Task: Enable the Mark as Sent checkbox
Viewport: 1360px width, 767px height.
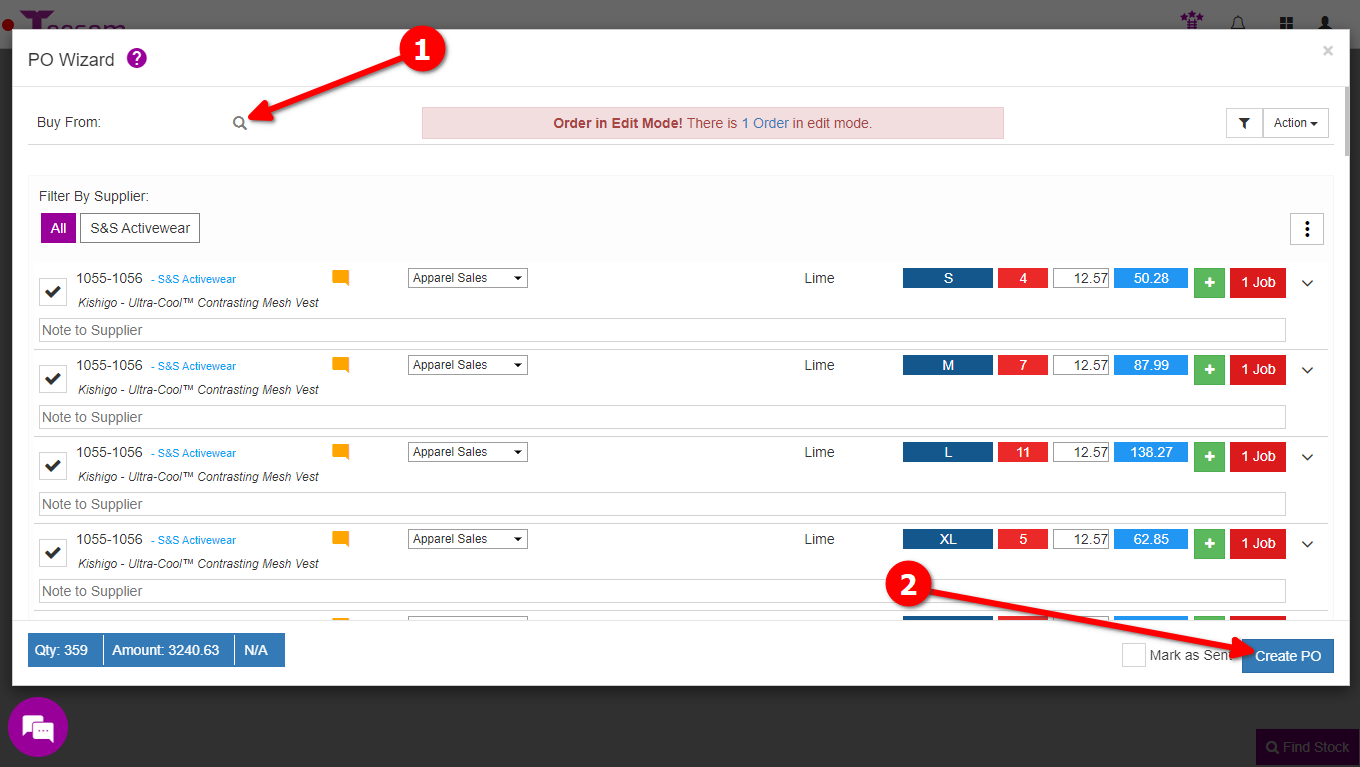Action: point(1133,655)
